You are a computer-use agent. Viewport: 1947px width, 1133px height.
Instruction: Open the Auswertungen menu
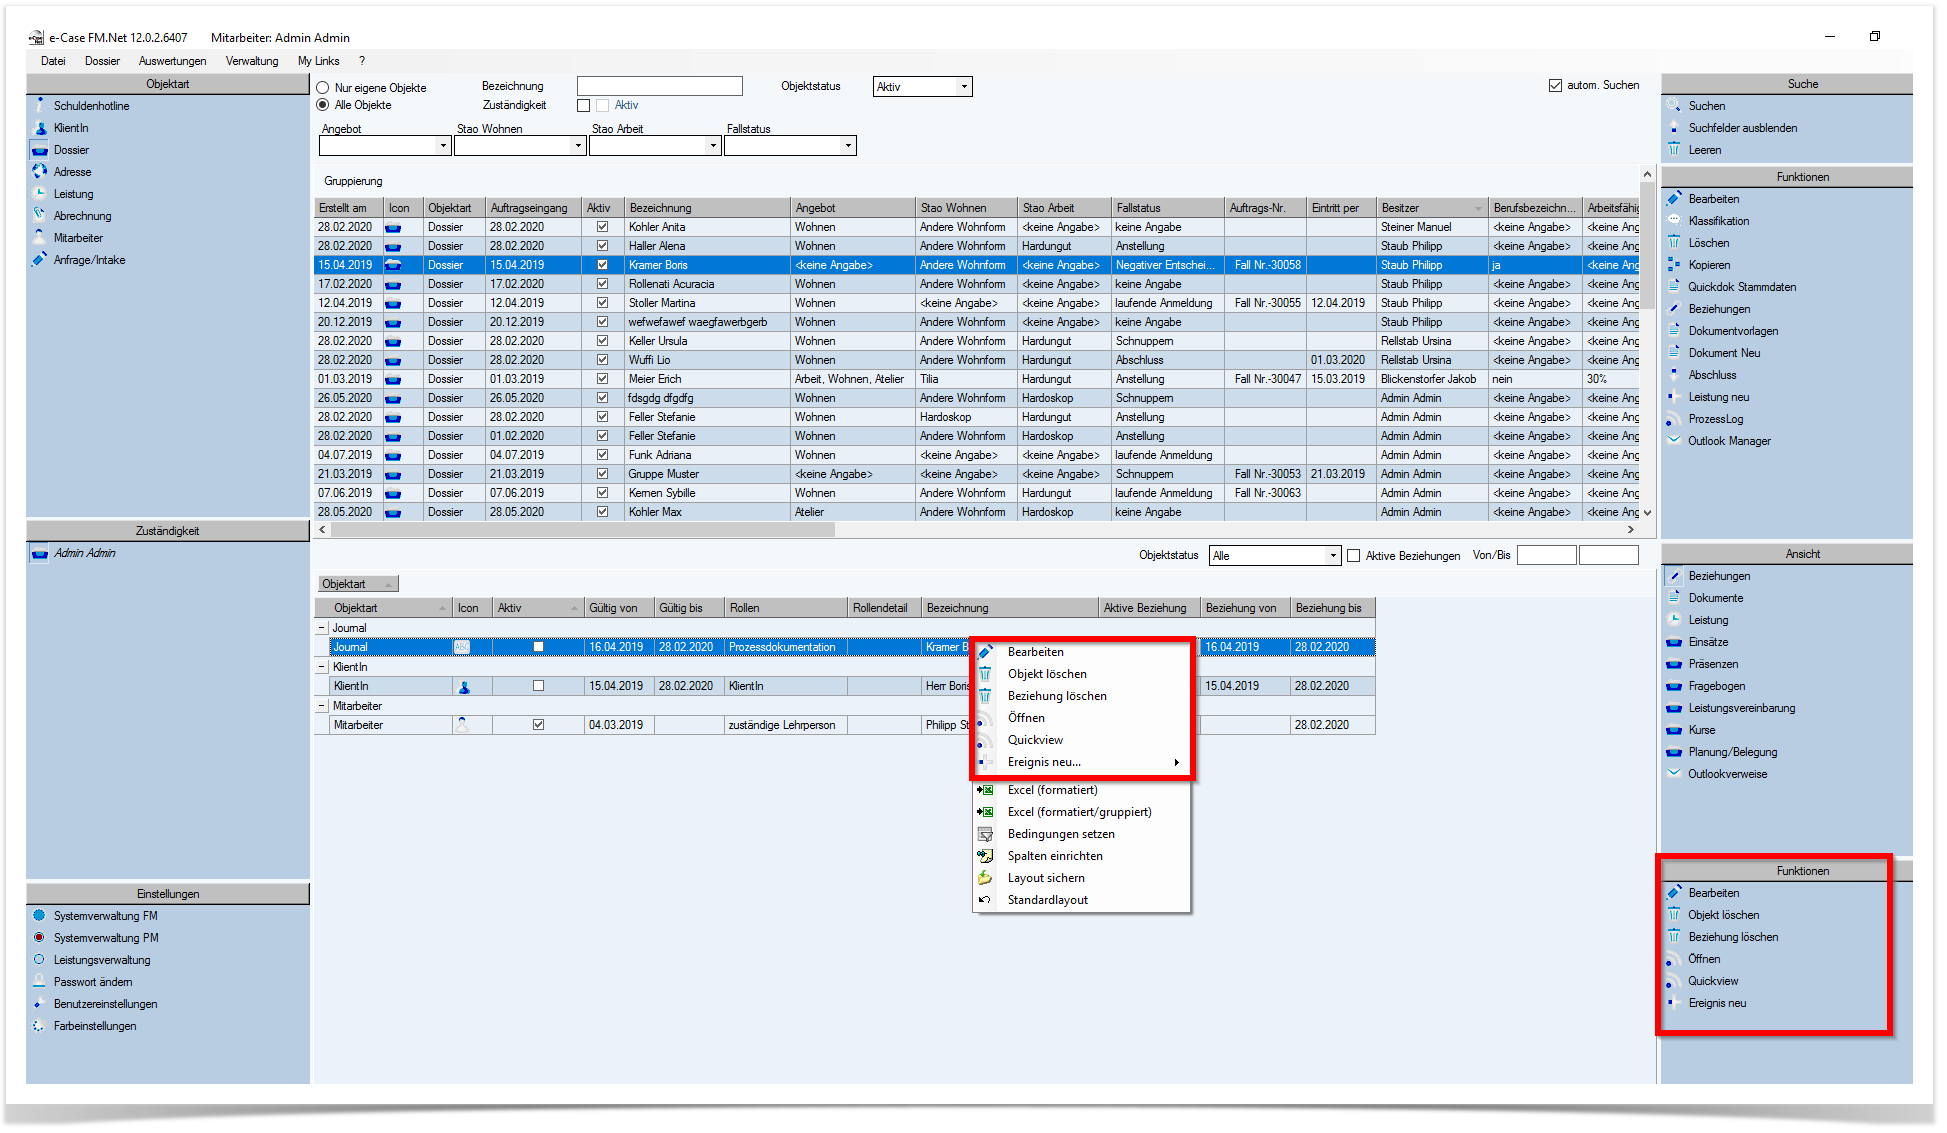point(173,61)
